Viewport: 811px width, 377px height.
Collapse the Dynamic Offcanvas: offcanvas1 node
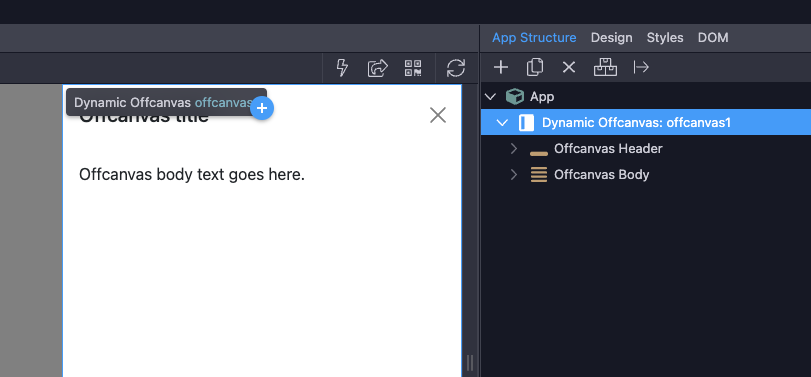[502, 123]
